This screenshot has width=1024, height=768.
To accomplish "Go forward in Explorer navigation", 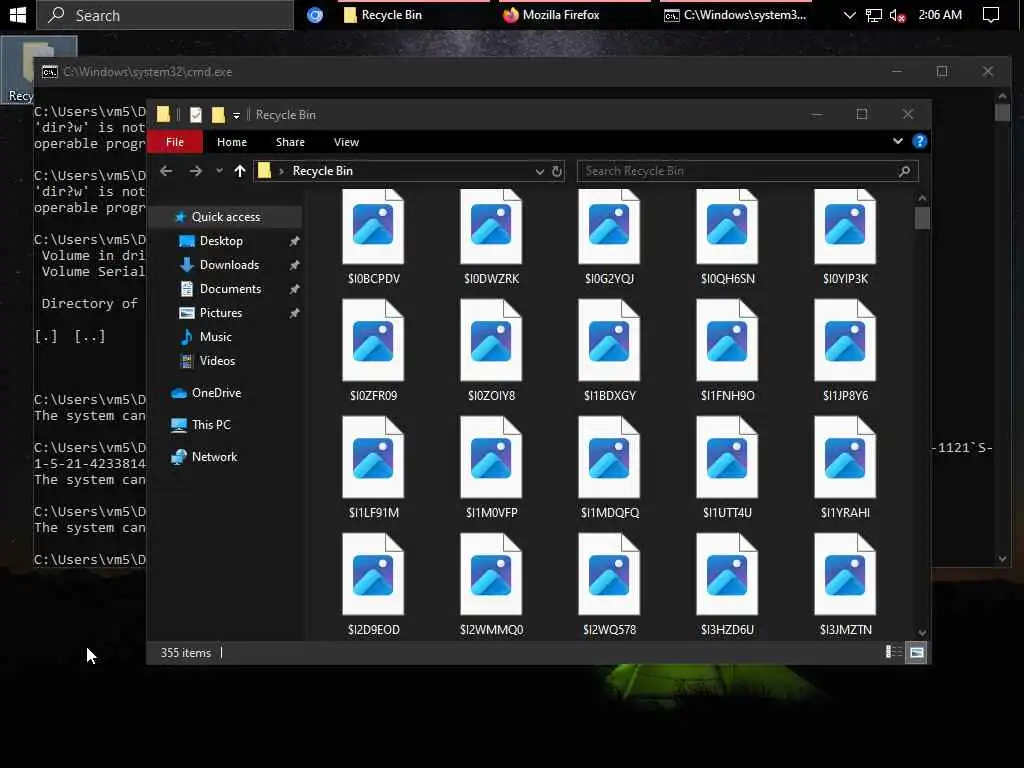I will click(x=195, y=171).
